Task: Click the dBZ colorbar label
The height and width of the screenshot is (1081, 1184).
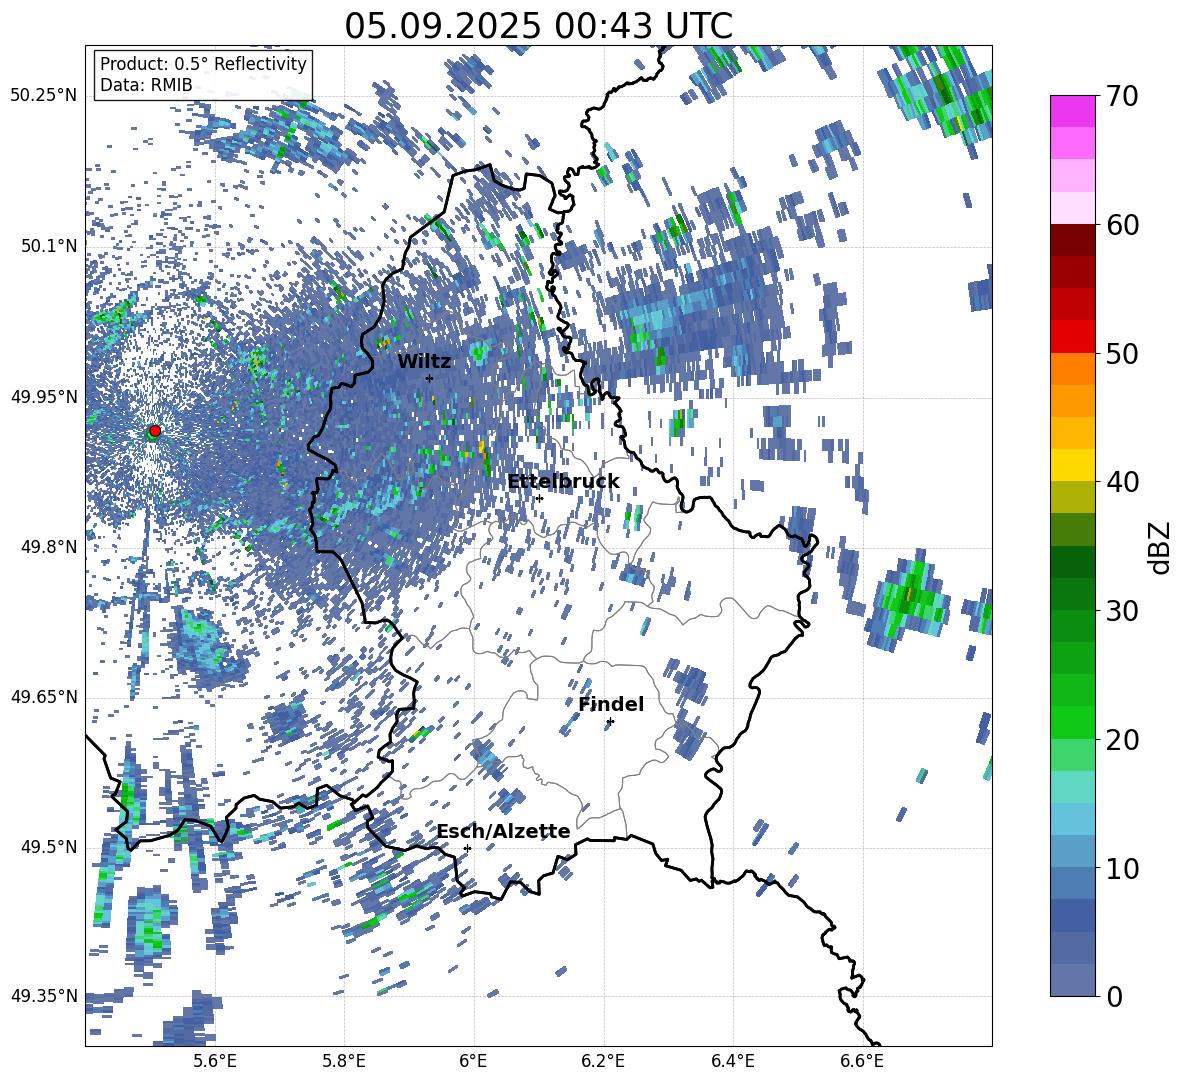Action: pyautogui.click(x=1159, y=547)
